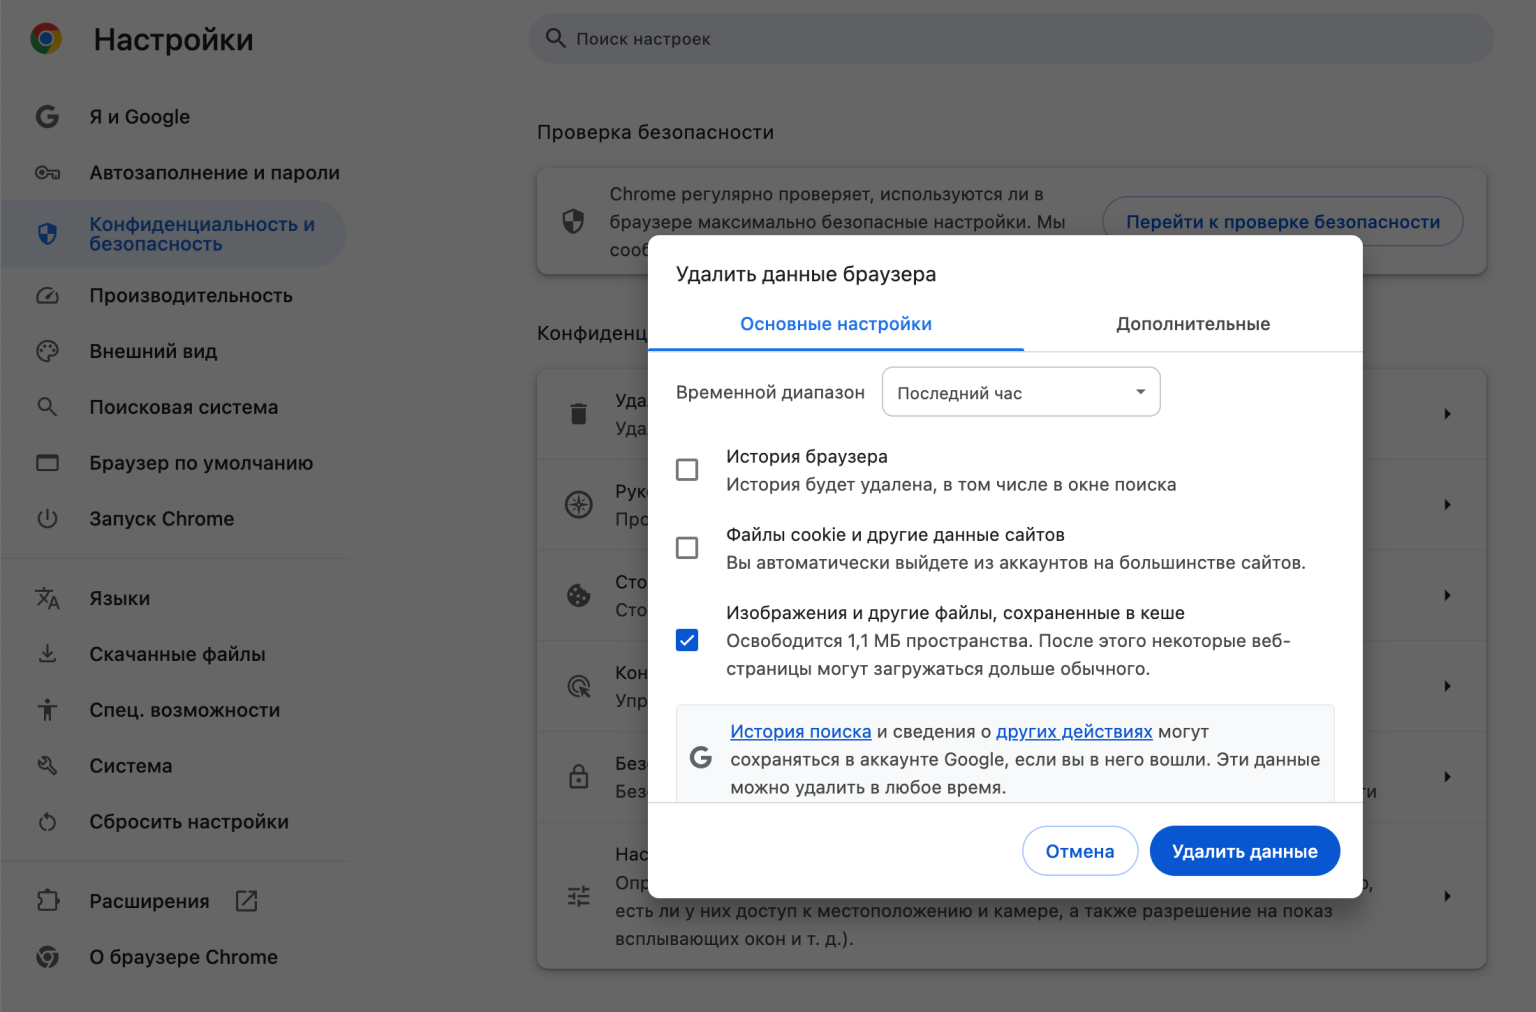
Task: Open the time range dropdown
Action: point(1020,392)
